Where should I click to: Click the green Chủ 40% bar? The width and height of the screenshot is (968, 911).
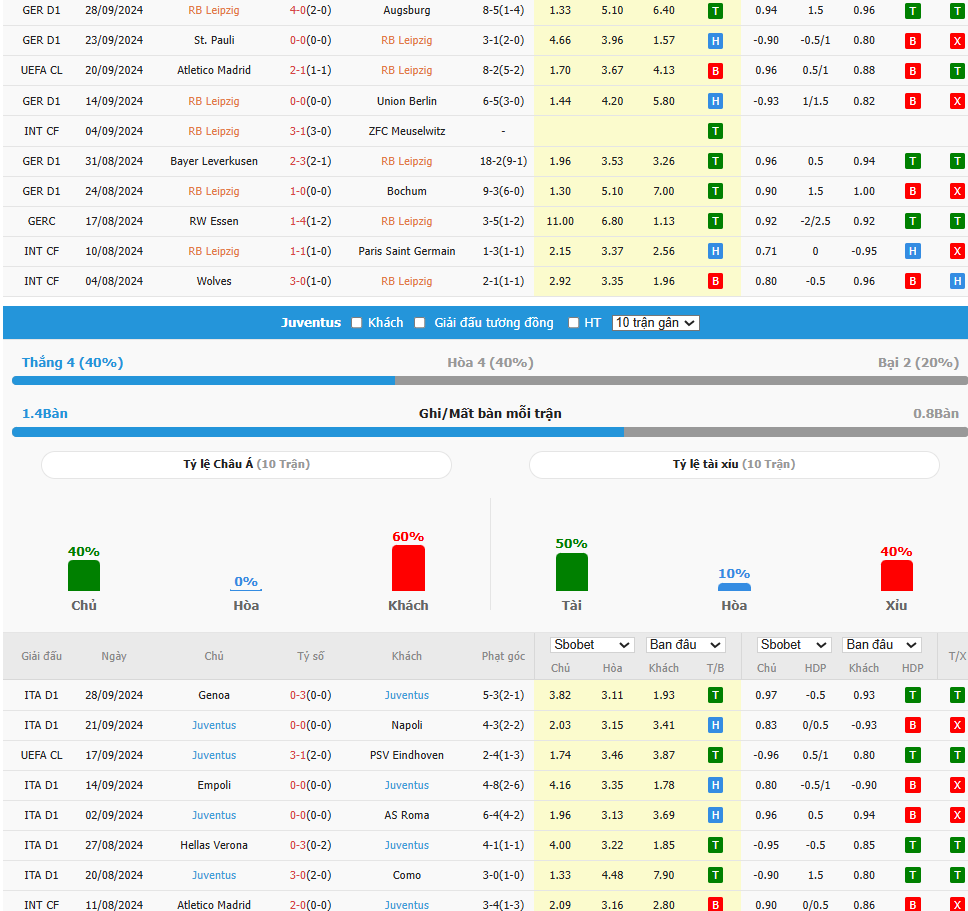tap(84, 575)
